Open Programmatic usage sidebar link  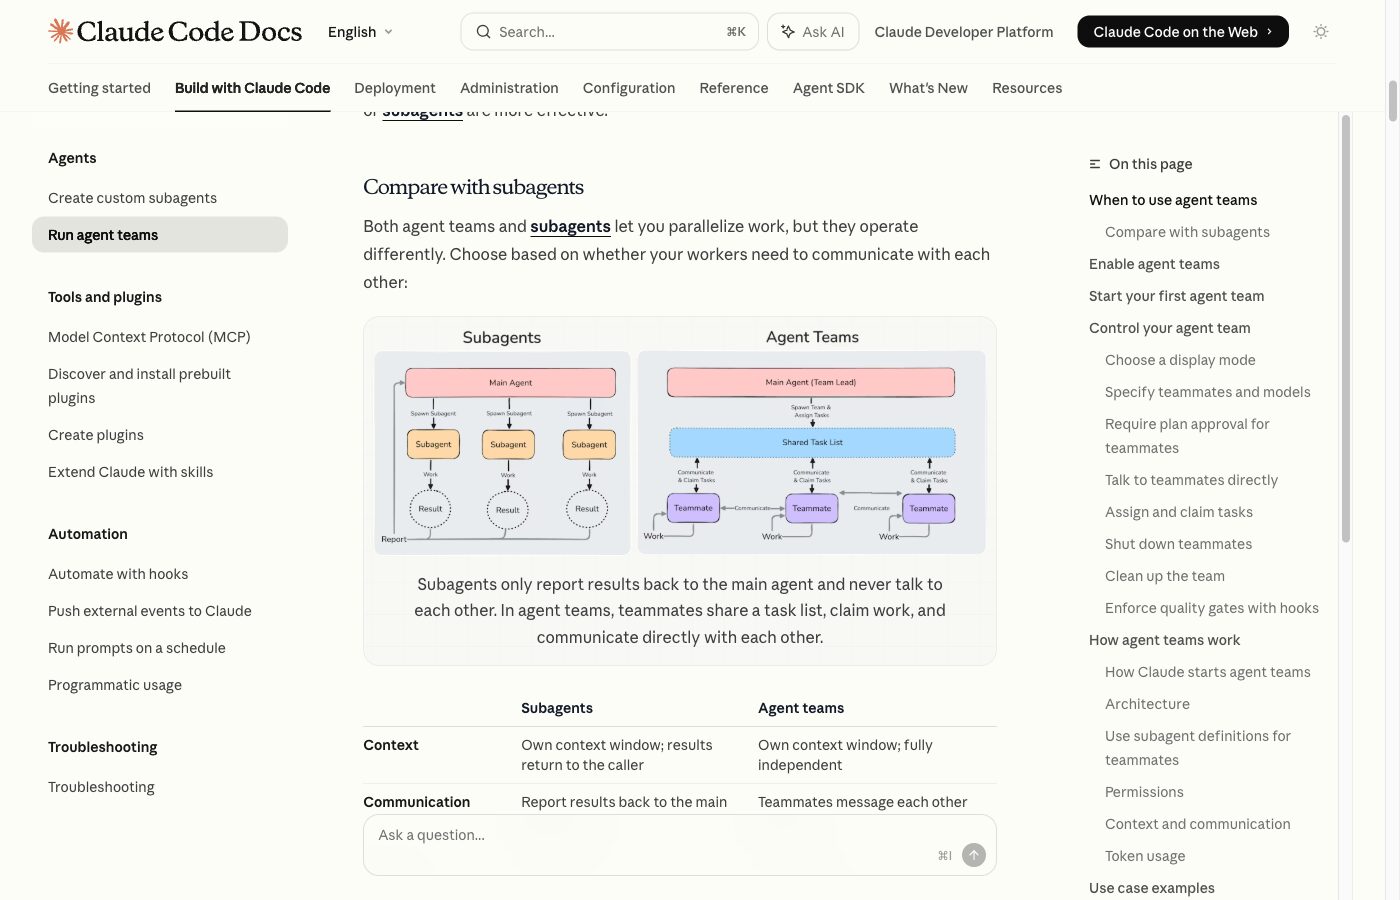coord(115,685)
